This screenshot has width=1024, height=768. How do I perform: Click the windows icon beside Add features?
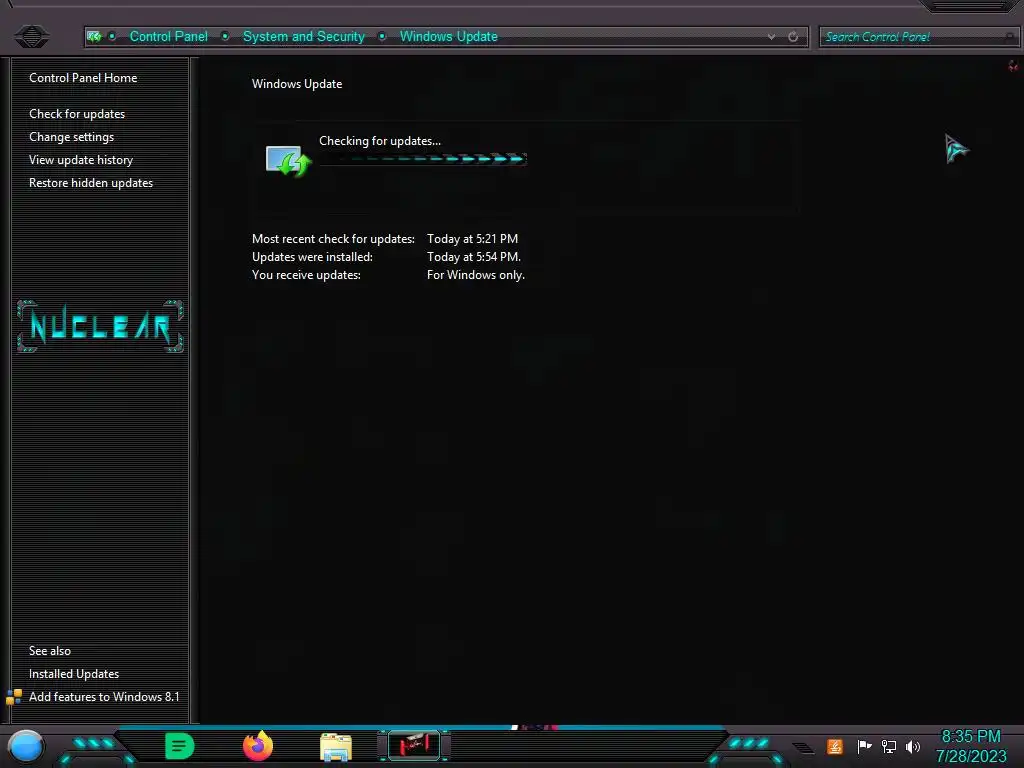click(x=14, y=697)
